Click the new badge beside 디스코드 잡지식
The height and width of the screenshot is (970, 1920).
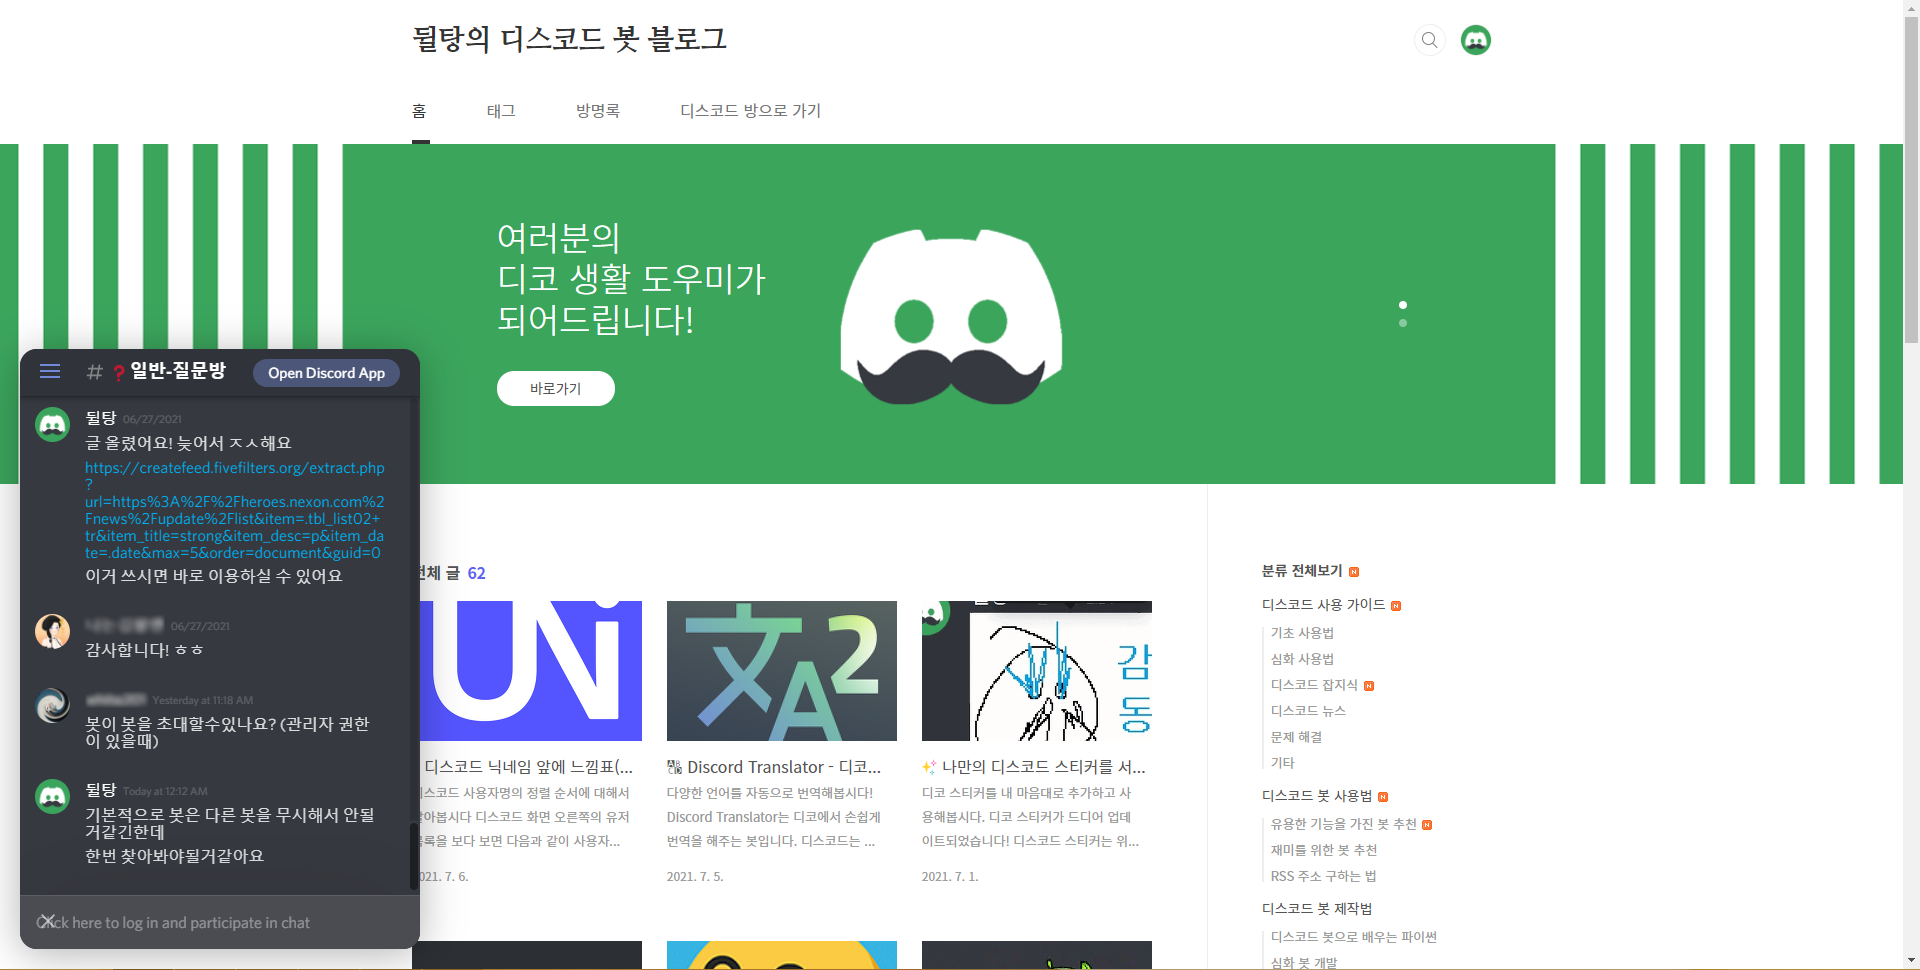pyautogui.click(x=1369, y=686)
